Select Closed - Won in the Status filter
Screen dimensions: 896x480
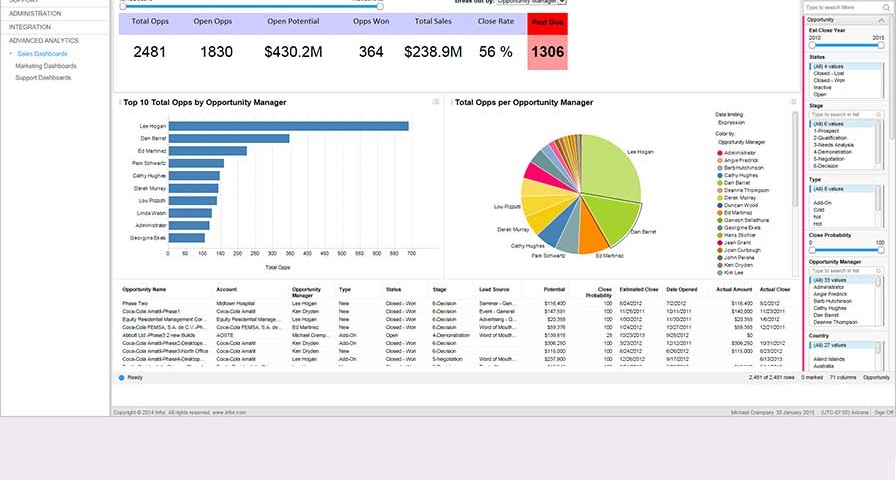point(829,81)
